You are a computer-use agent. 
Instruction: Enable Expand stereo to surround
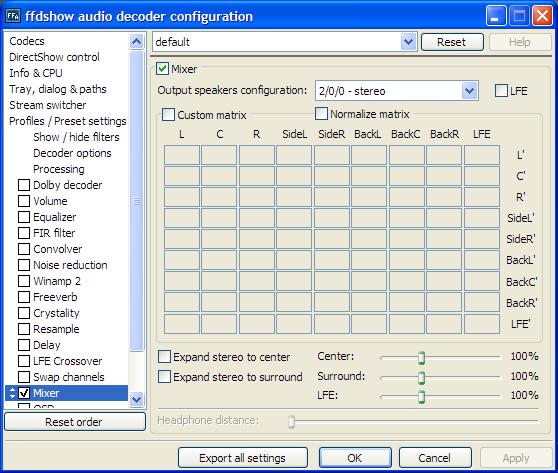tap(164, 377)
